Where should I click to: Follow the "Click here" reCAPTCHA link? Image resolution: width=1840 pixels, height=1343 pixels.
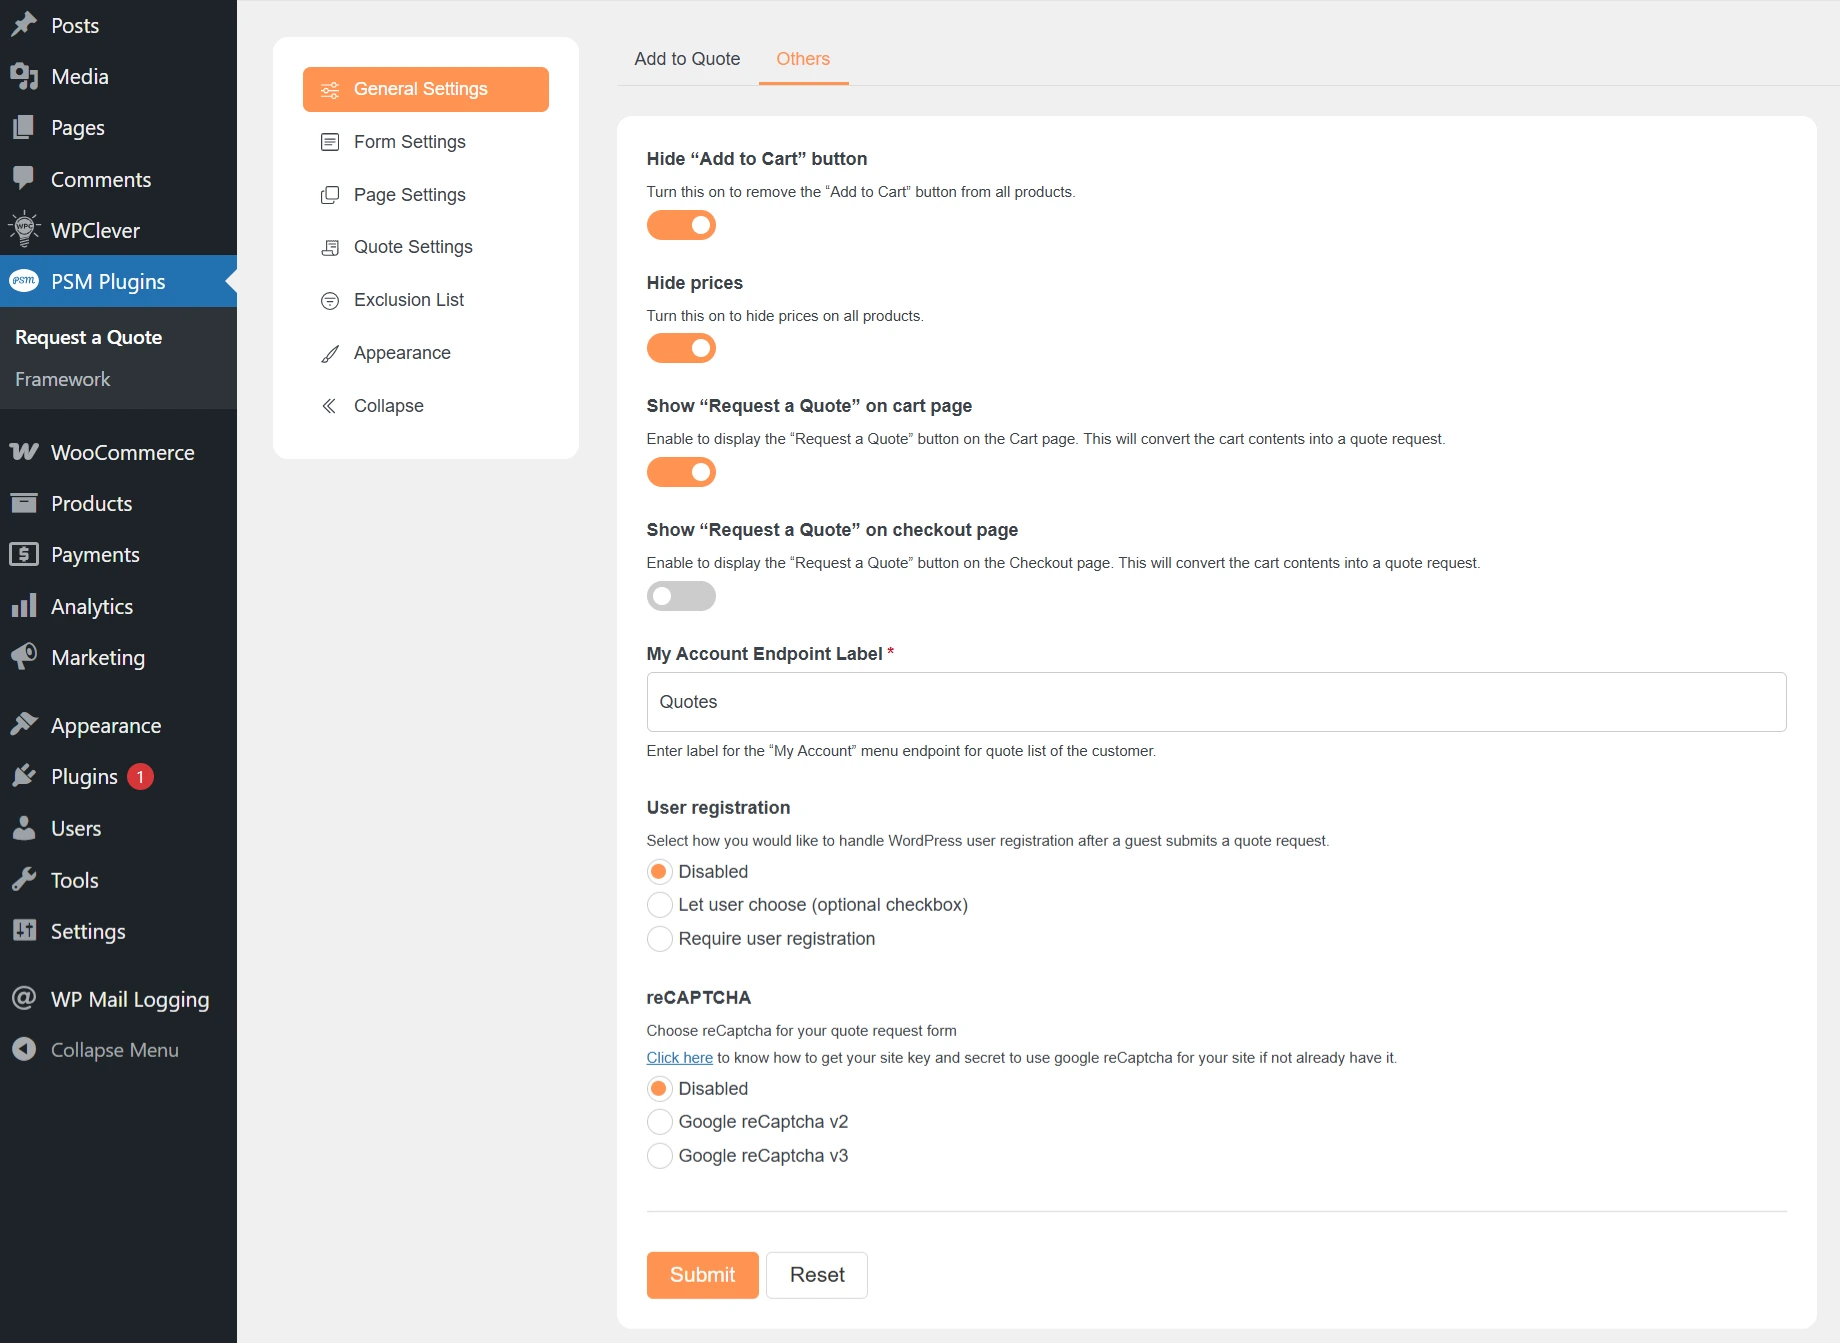pyautogui.click(x=679, y=1057)
